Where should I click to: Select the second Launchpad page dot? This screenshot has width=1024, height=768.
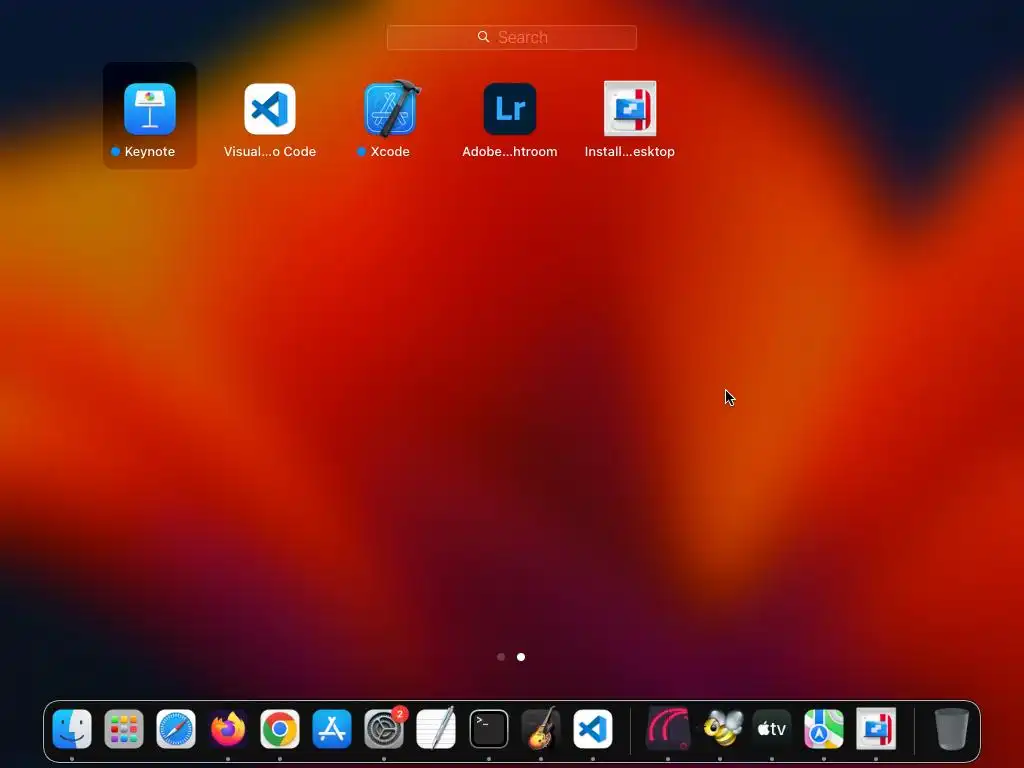point(520,657)
